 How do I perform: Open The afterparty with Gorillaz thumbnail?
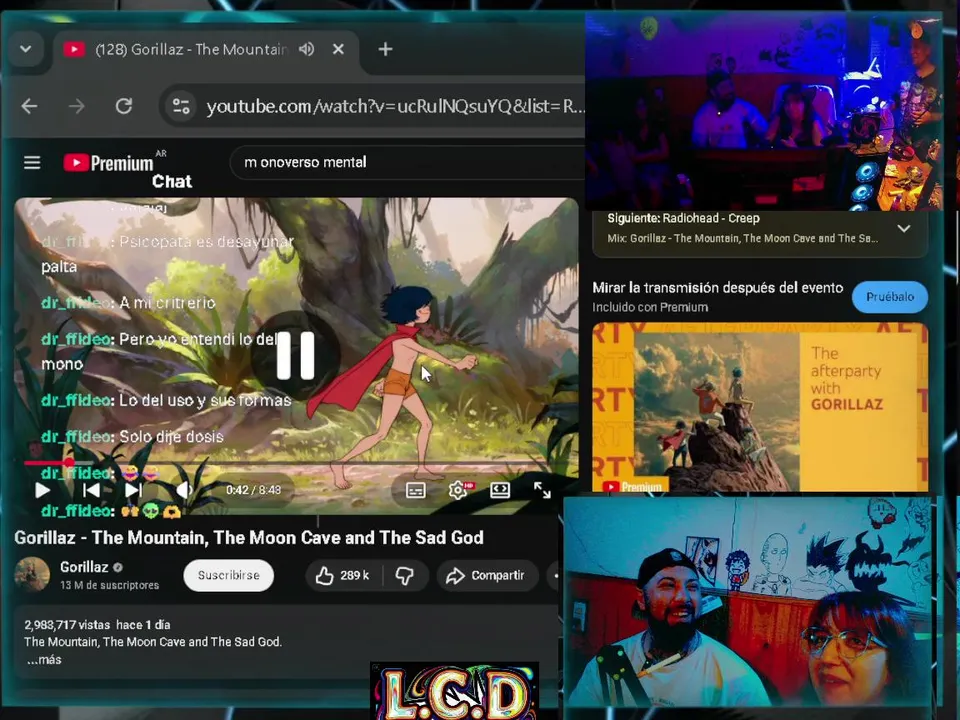coord(760,408)
